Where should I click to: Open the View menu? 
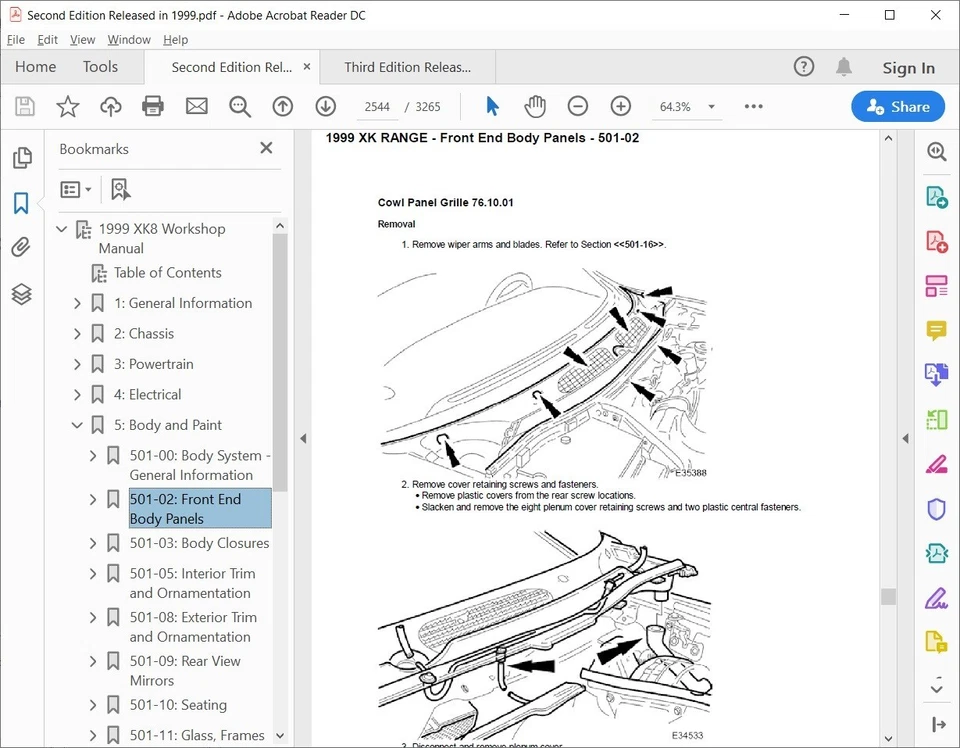point(82,39)
